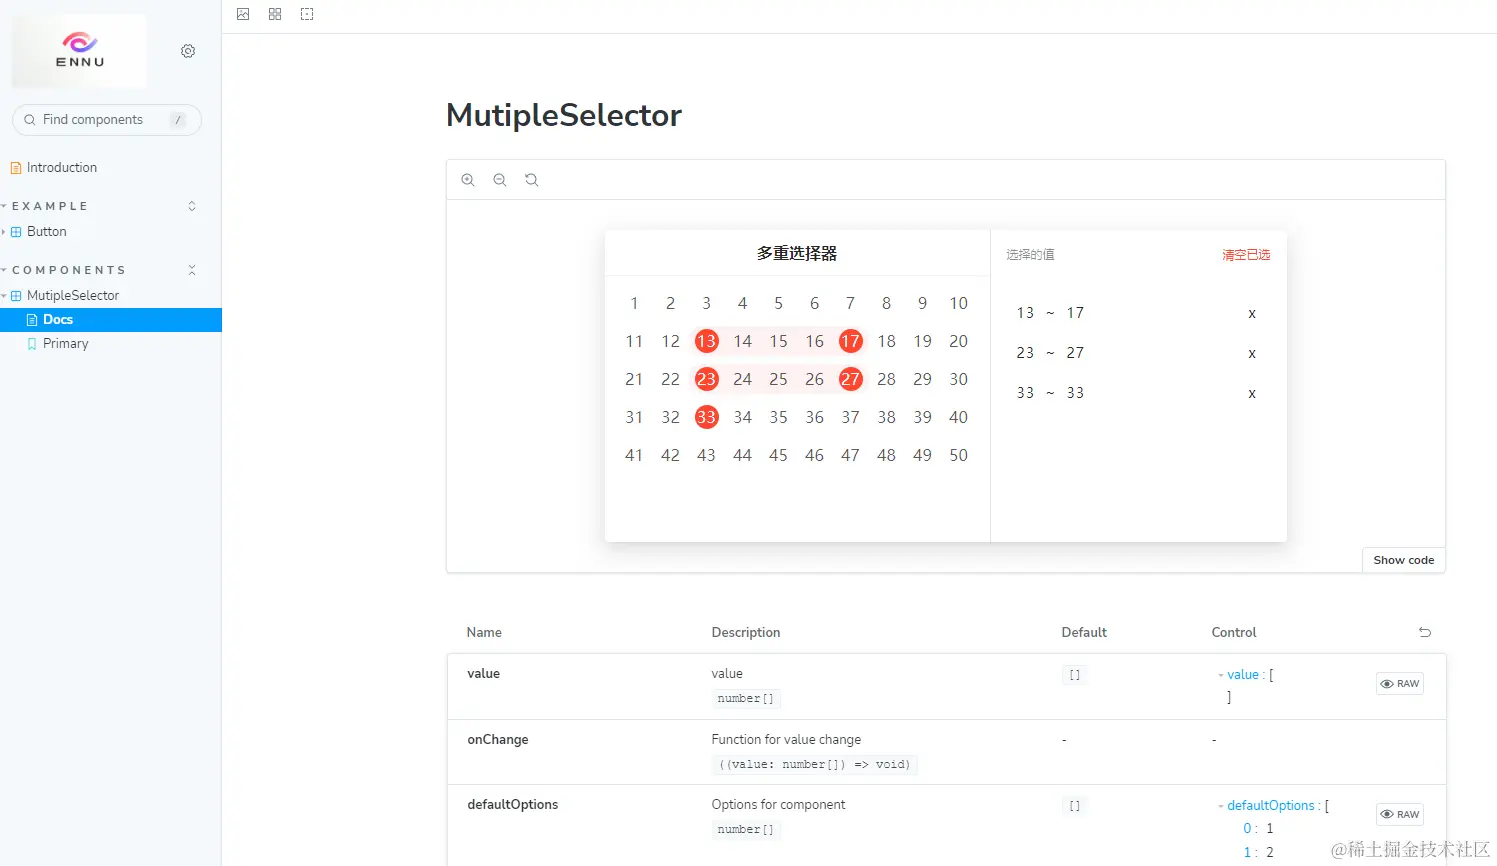
Task: Toggle RAW view for defaultOptions control
Action: pyautogui.click(x=1400, y=814)
